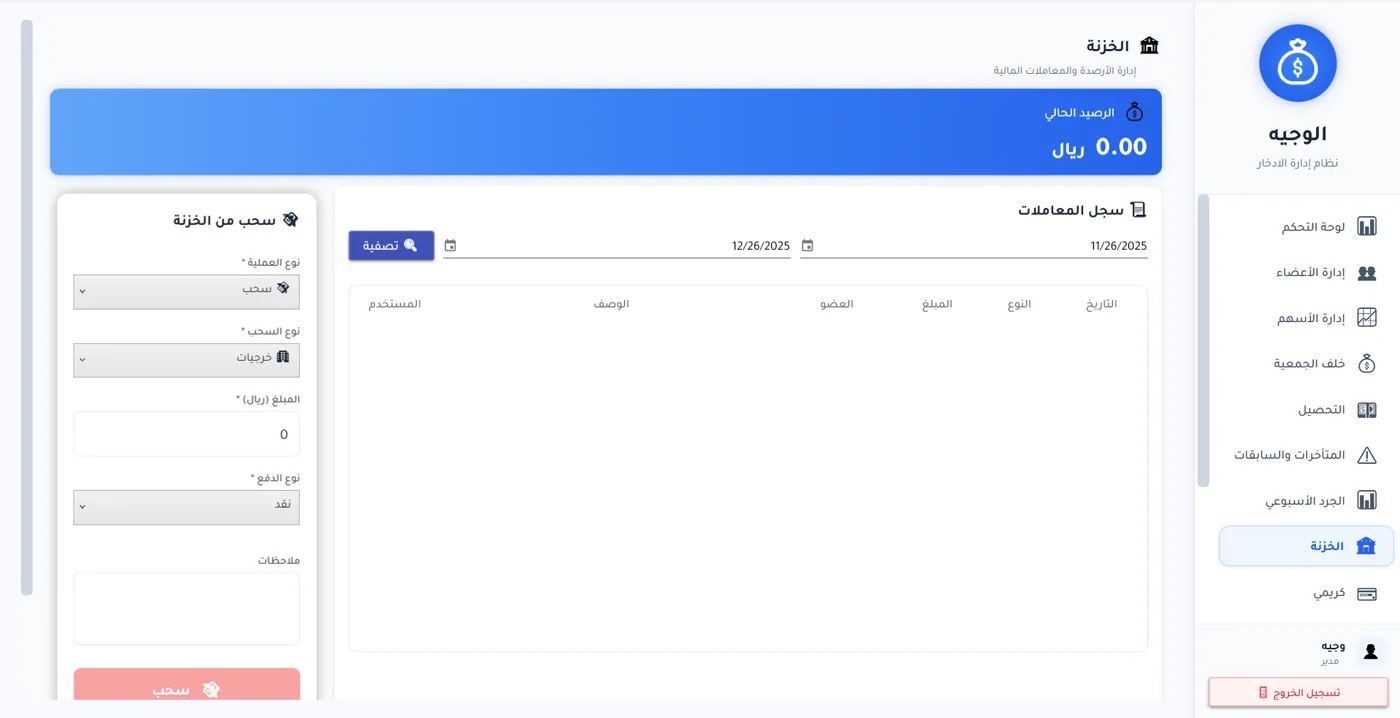Viewport: 1400px width, 718px height.
Task: Click the النوع column header
Action: (x=1019, y=304)
